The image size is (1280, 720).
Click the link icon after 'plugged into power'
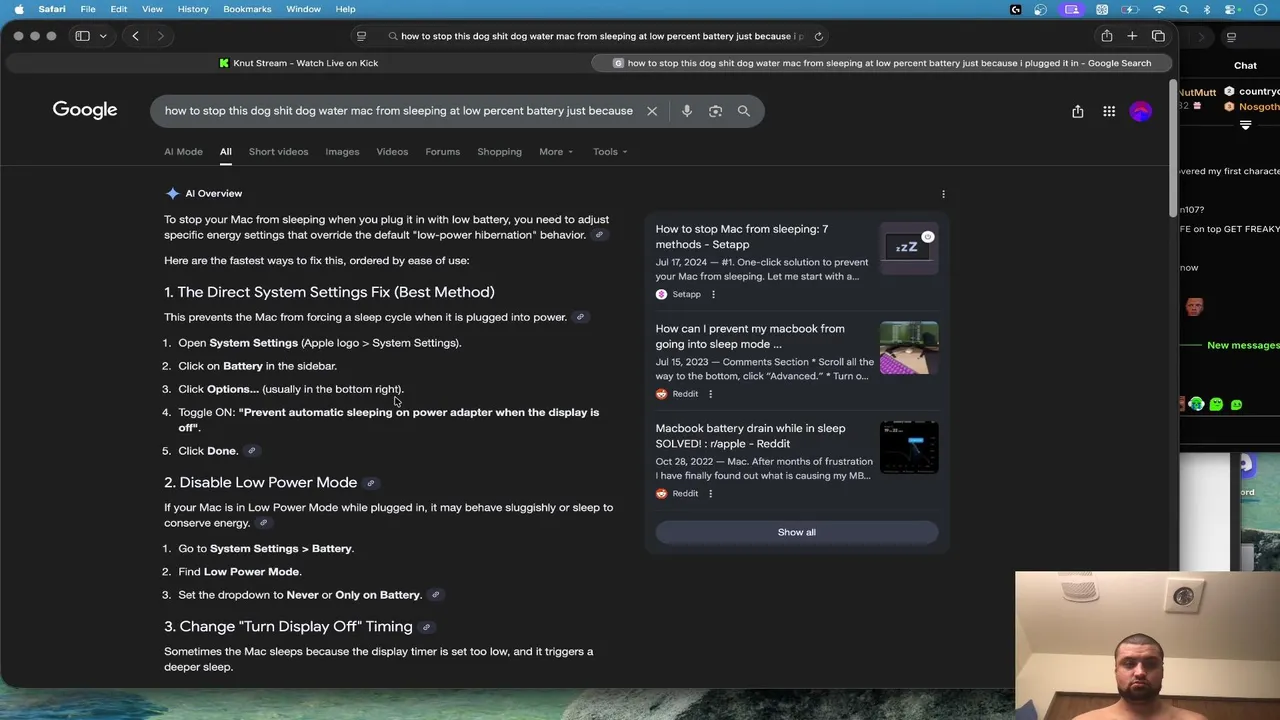pyautogui.click(x=580, y=317)
